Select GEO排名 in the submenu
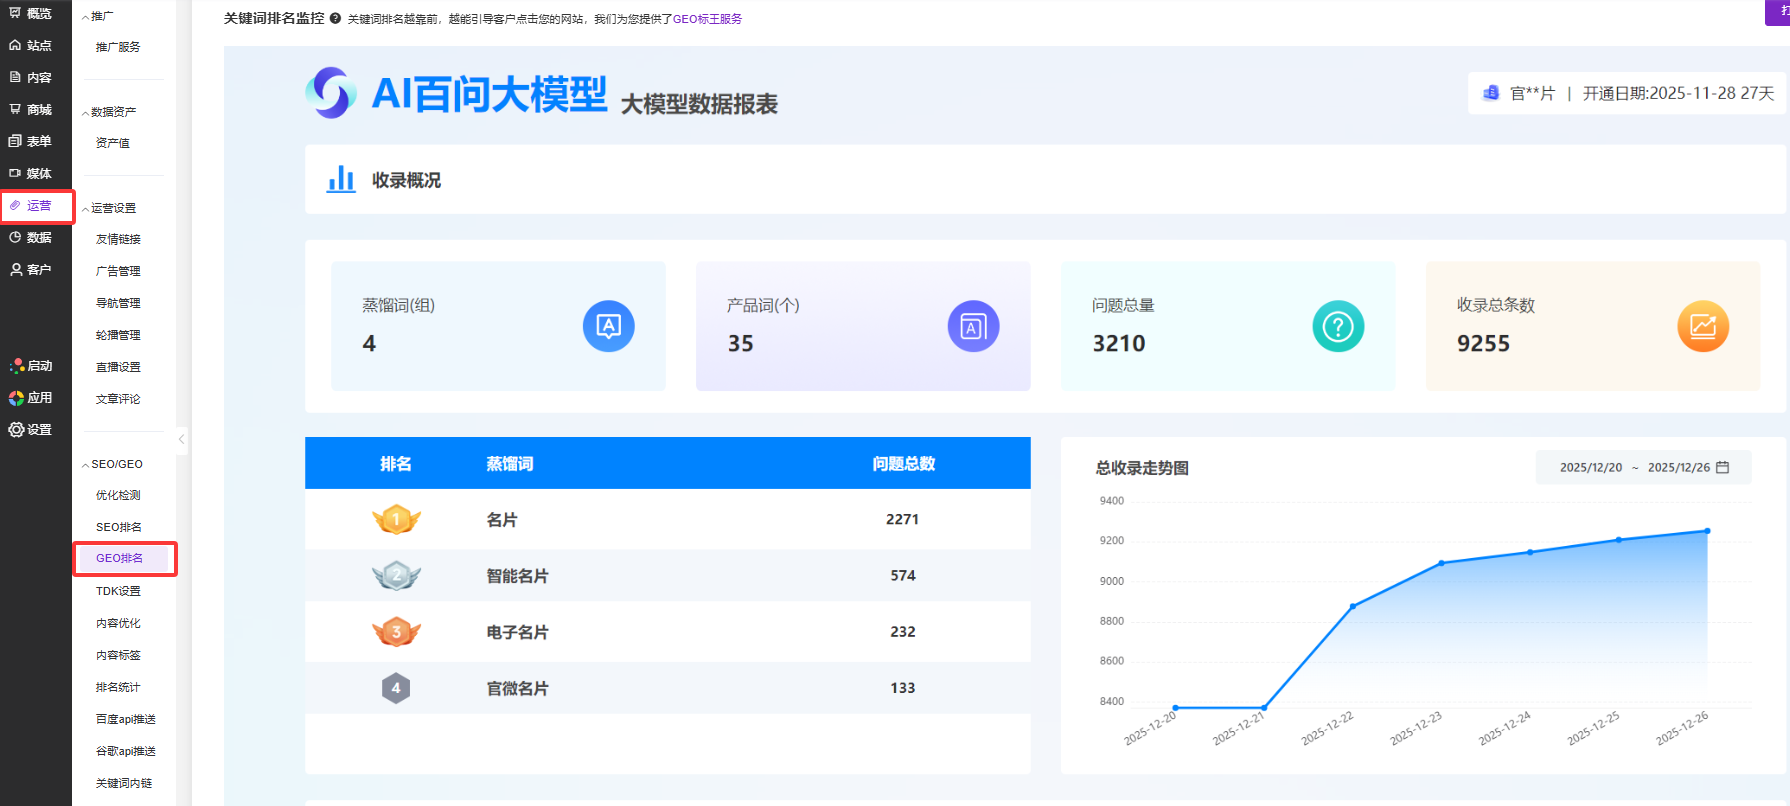 pyautogui.click(x=119, y=558)
